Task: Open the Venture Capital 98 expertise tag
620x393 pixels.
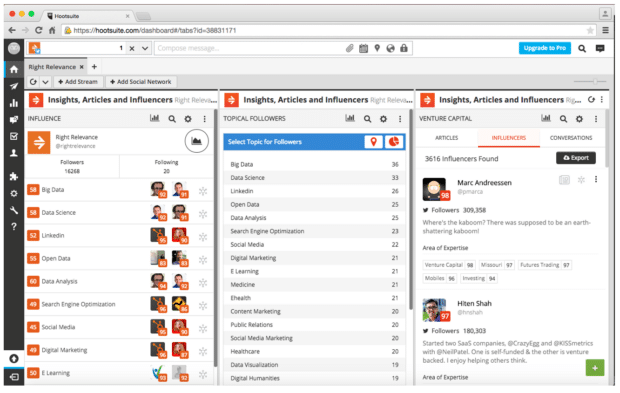Action: pyautogui.click(x=448, y=265)
